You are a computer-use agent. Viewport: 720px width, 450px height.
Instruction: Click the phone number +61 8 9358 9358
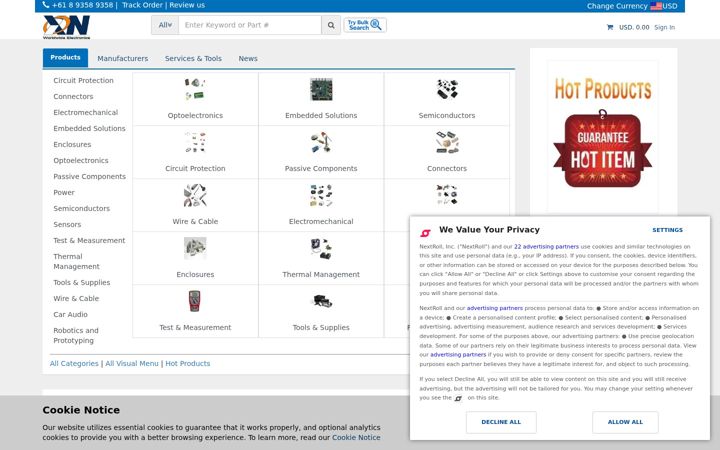click(x=82, y=5)
